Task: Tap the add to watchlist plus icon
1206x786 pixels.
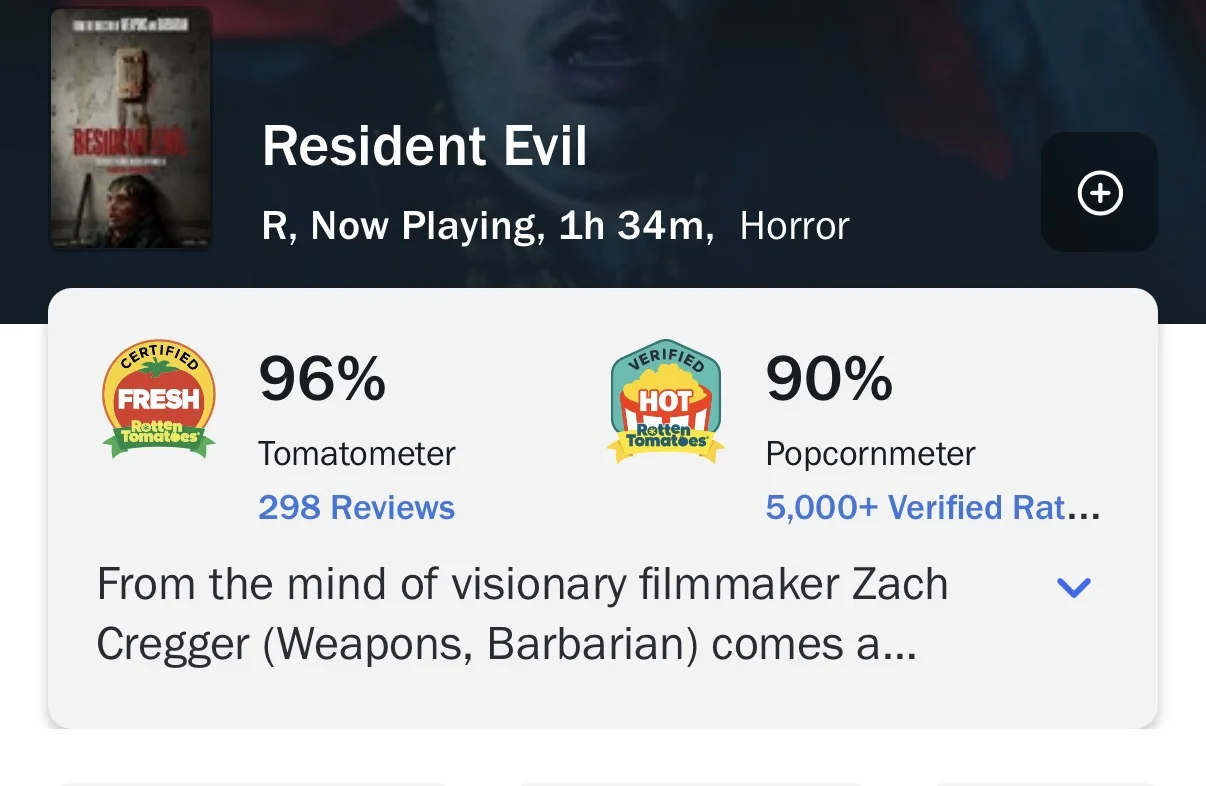Action: [x=1100, y=193]
